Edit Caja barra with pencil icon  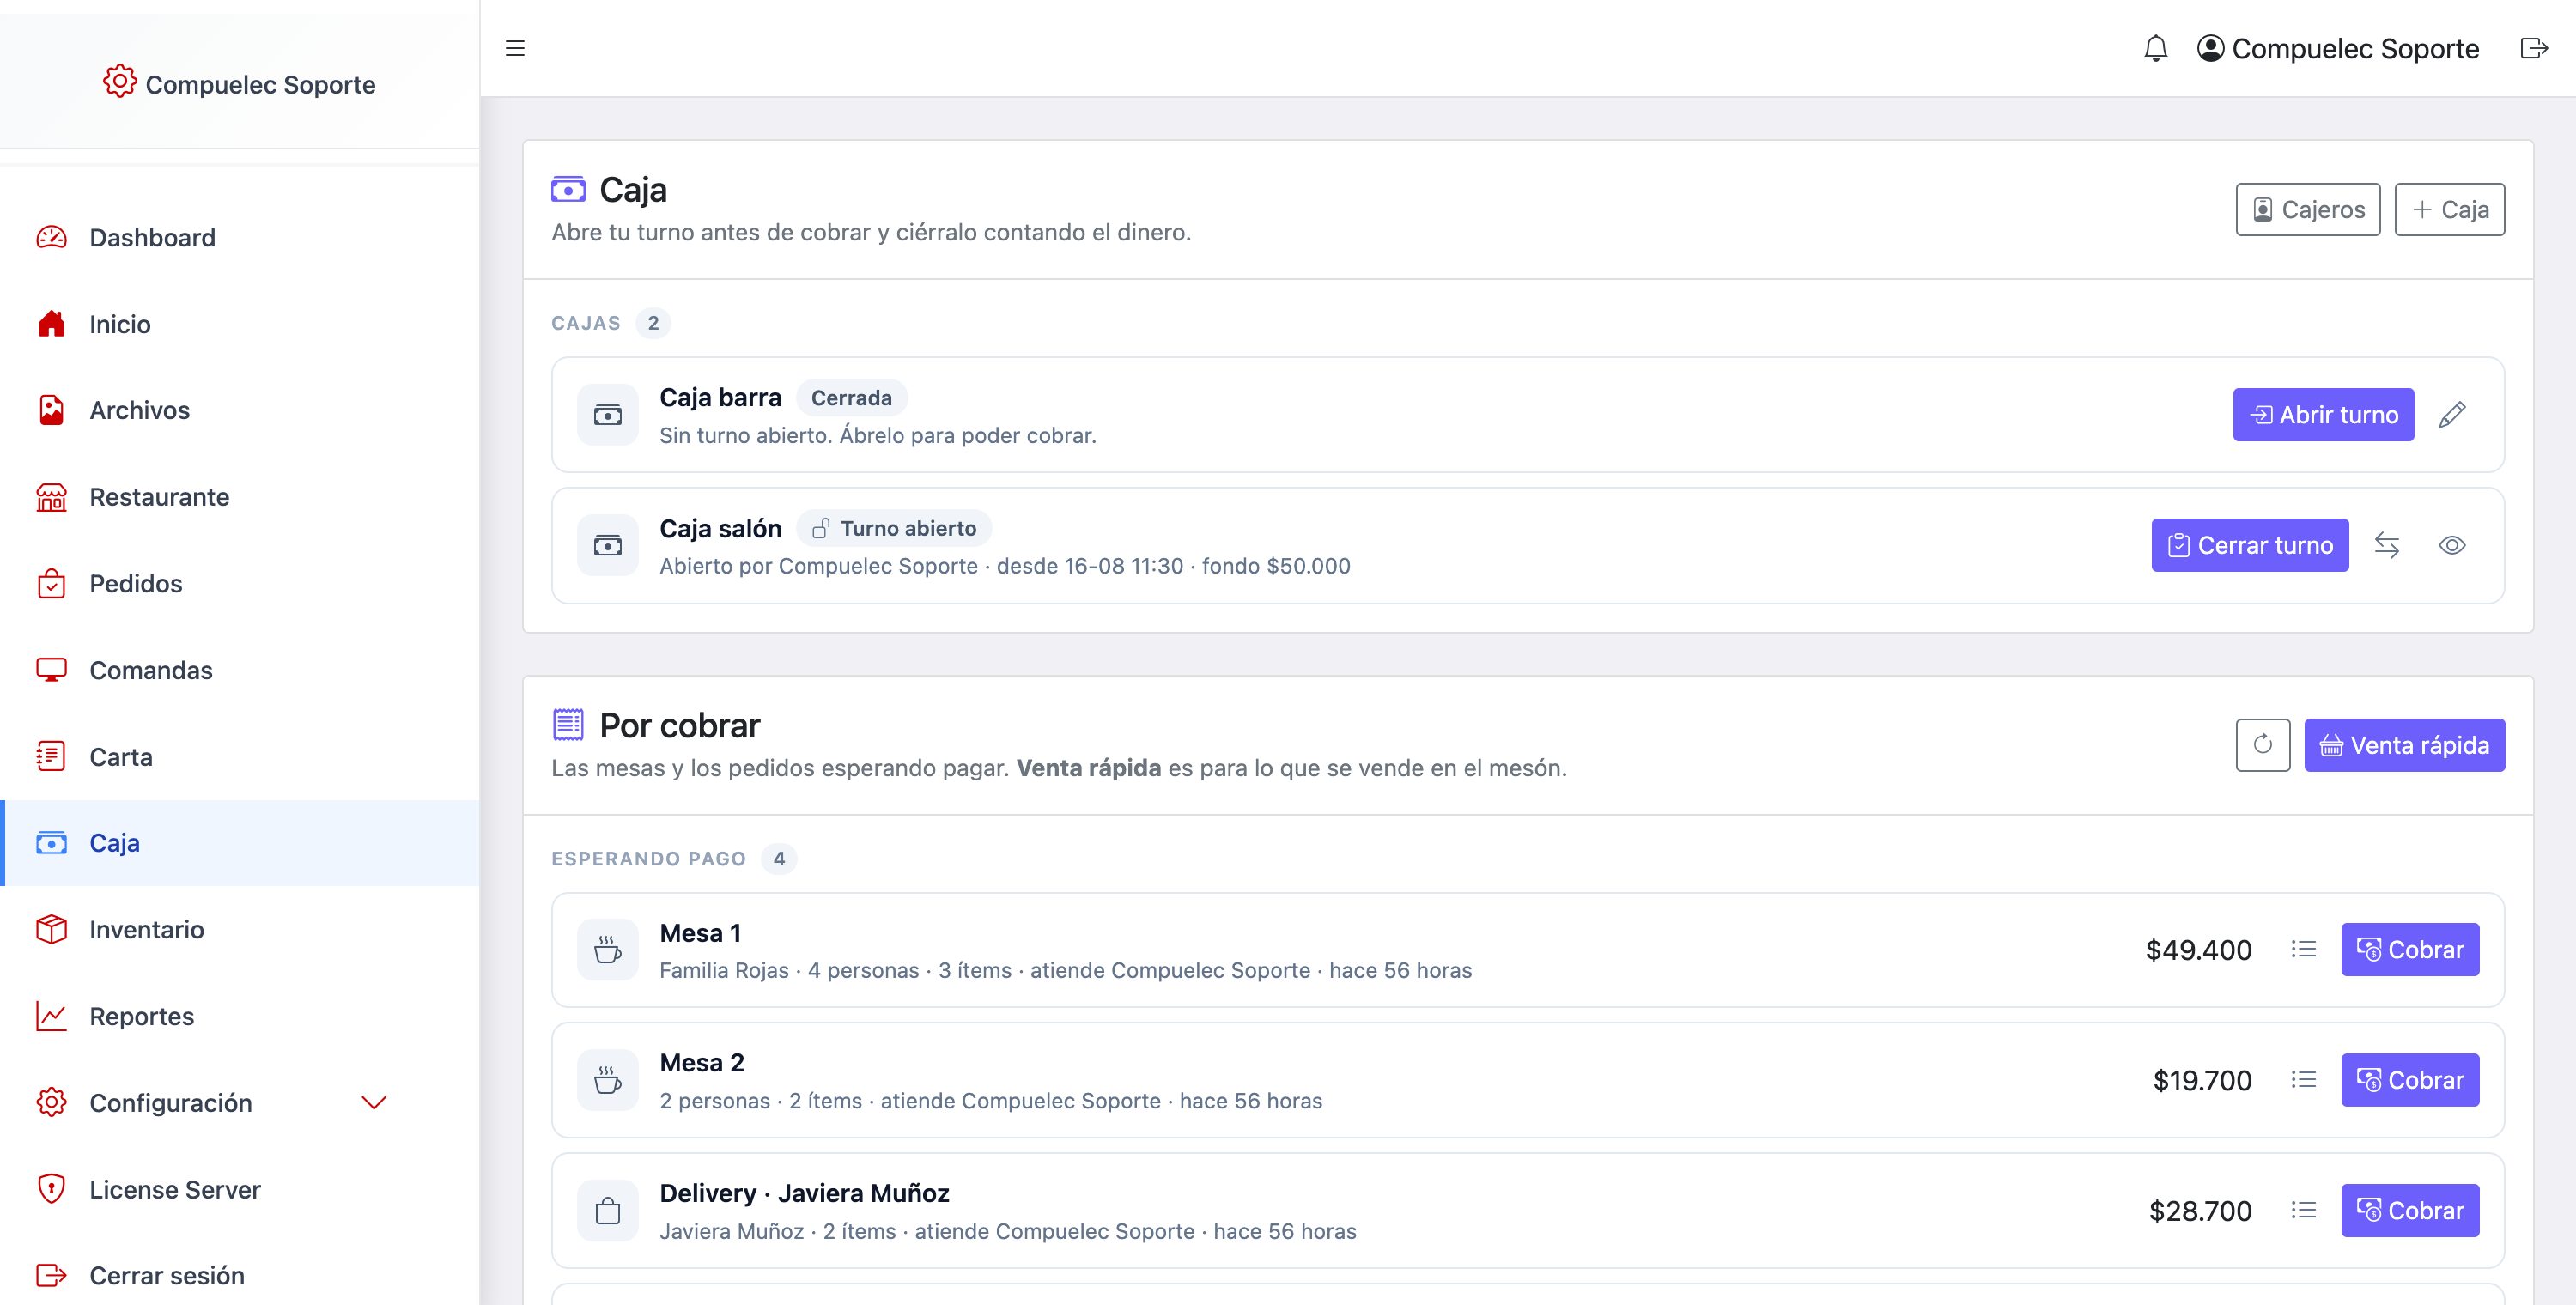pyautogui.click(x=2452, y=414)
